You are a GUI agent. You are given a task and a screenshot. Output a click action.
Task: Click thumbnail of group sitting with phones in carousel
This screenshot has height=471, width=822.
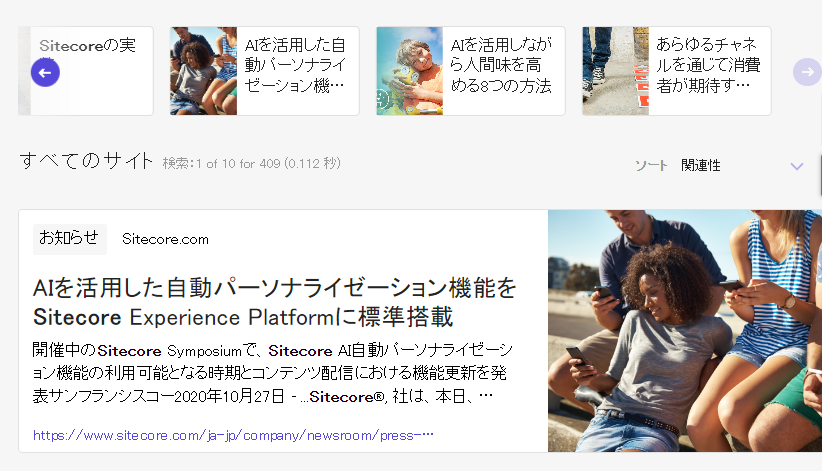203,71
